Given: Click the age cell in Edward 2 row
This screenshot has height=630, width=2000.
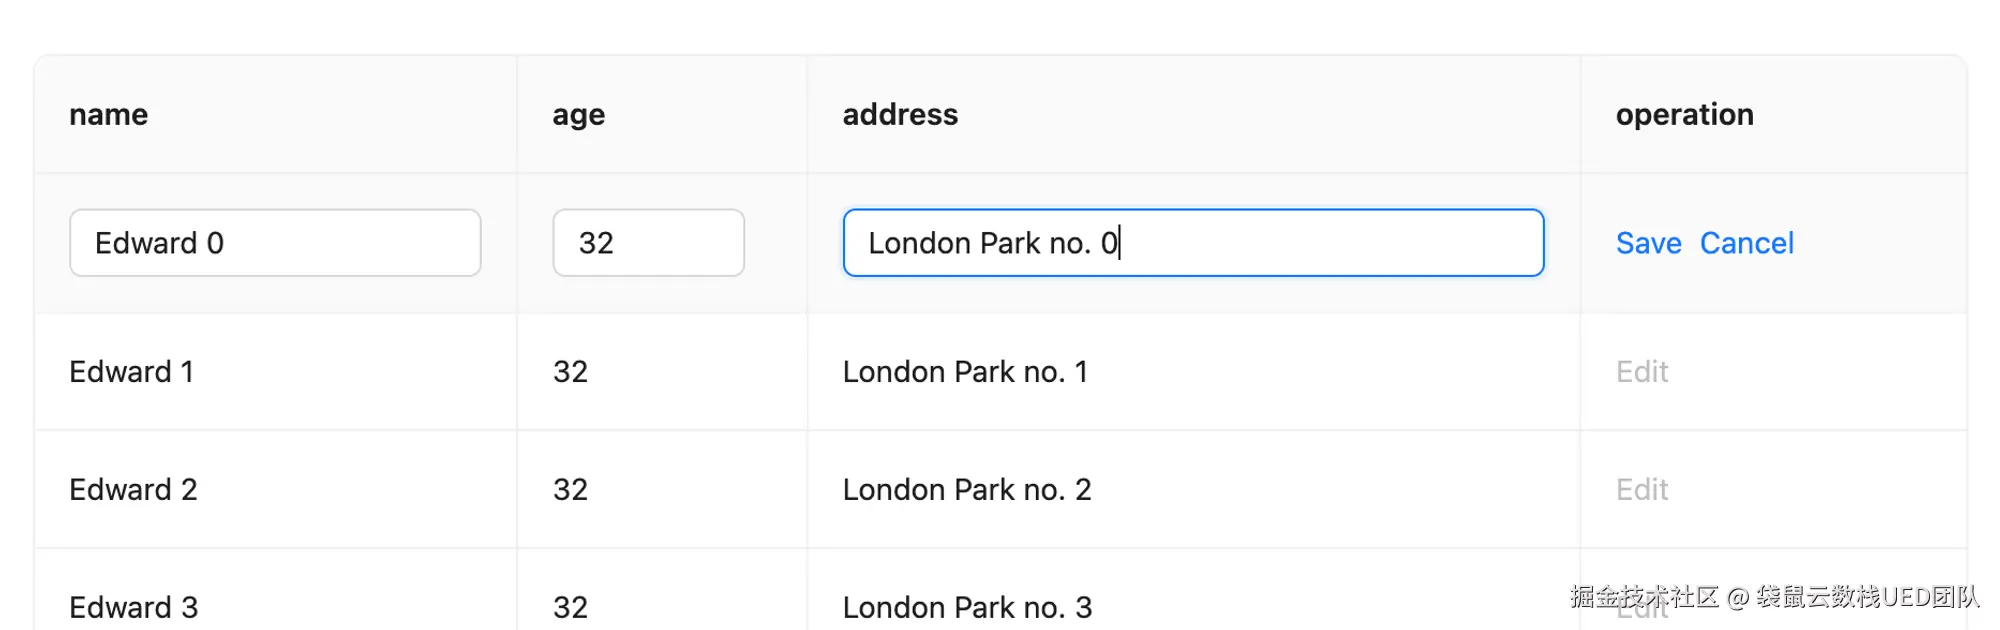Looking at the screenshot, I should point(570,490).
